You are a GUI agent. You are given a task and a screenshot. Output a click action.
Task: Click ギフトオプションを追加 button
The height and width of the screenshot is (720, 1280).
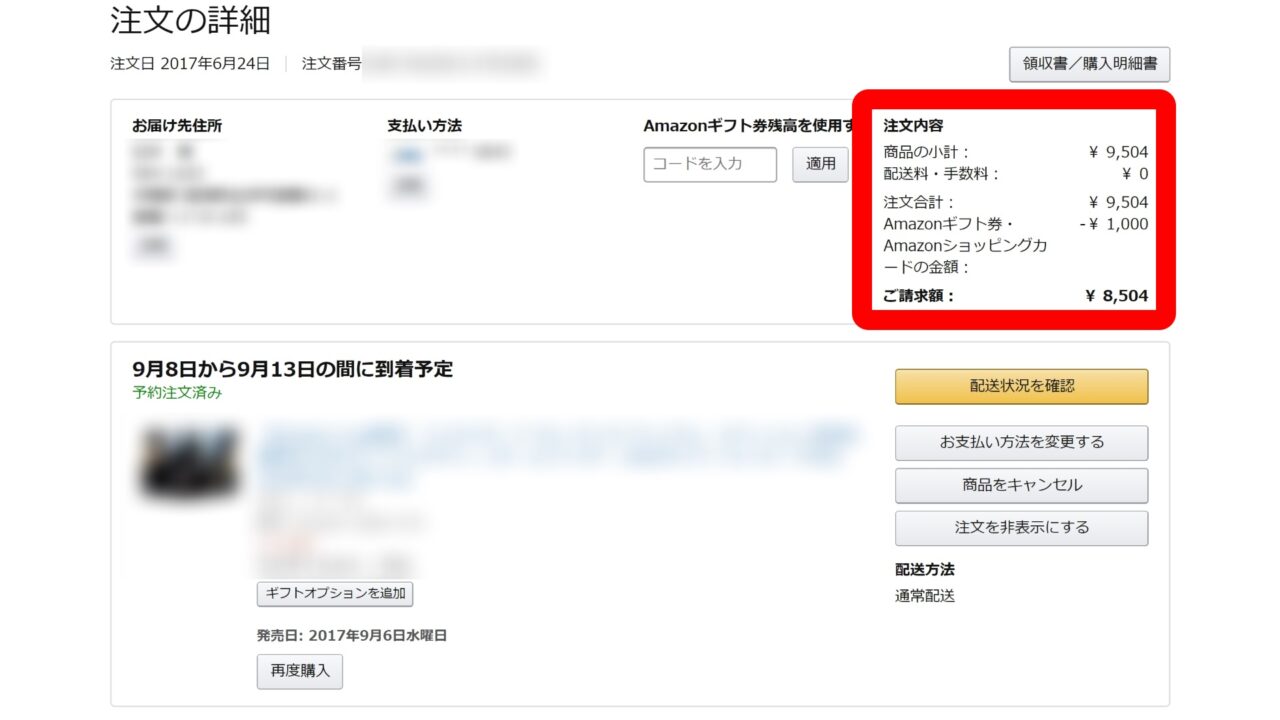335,593
